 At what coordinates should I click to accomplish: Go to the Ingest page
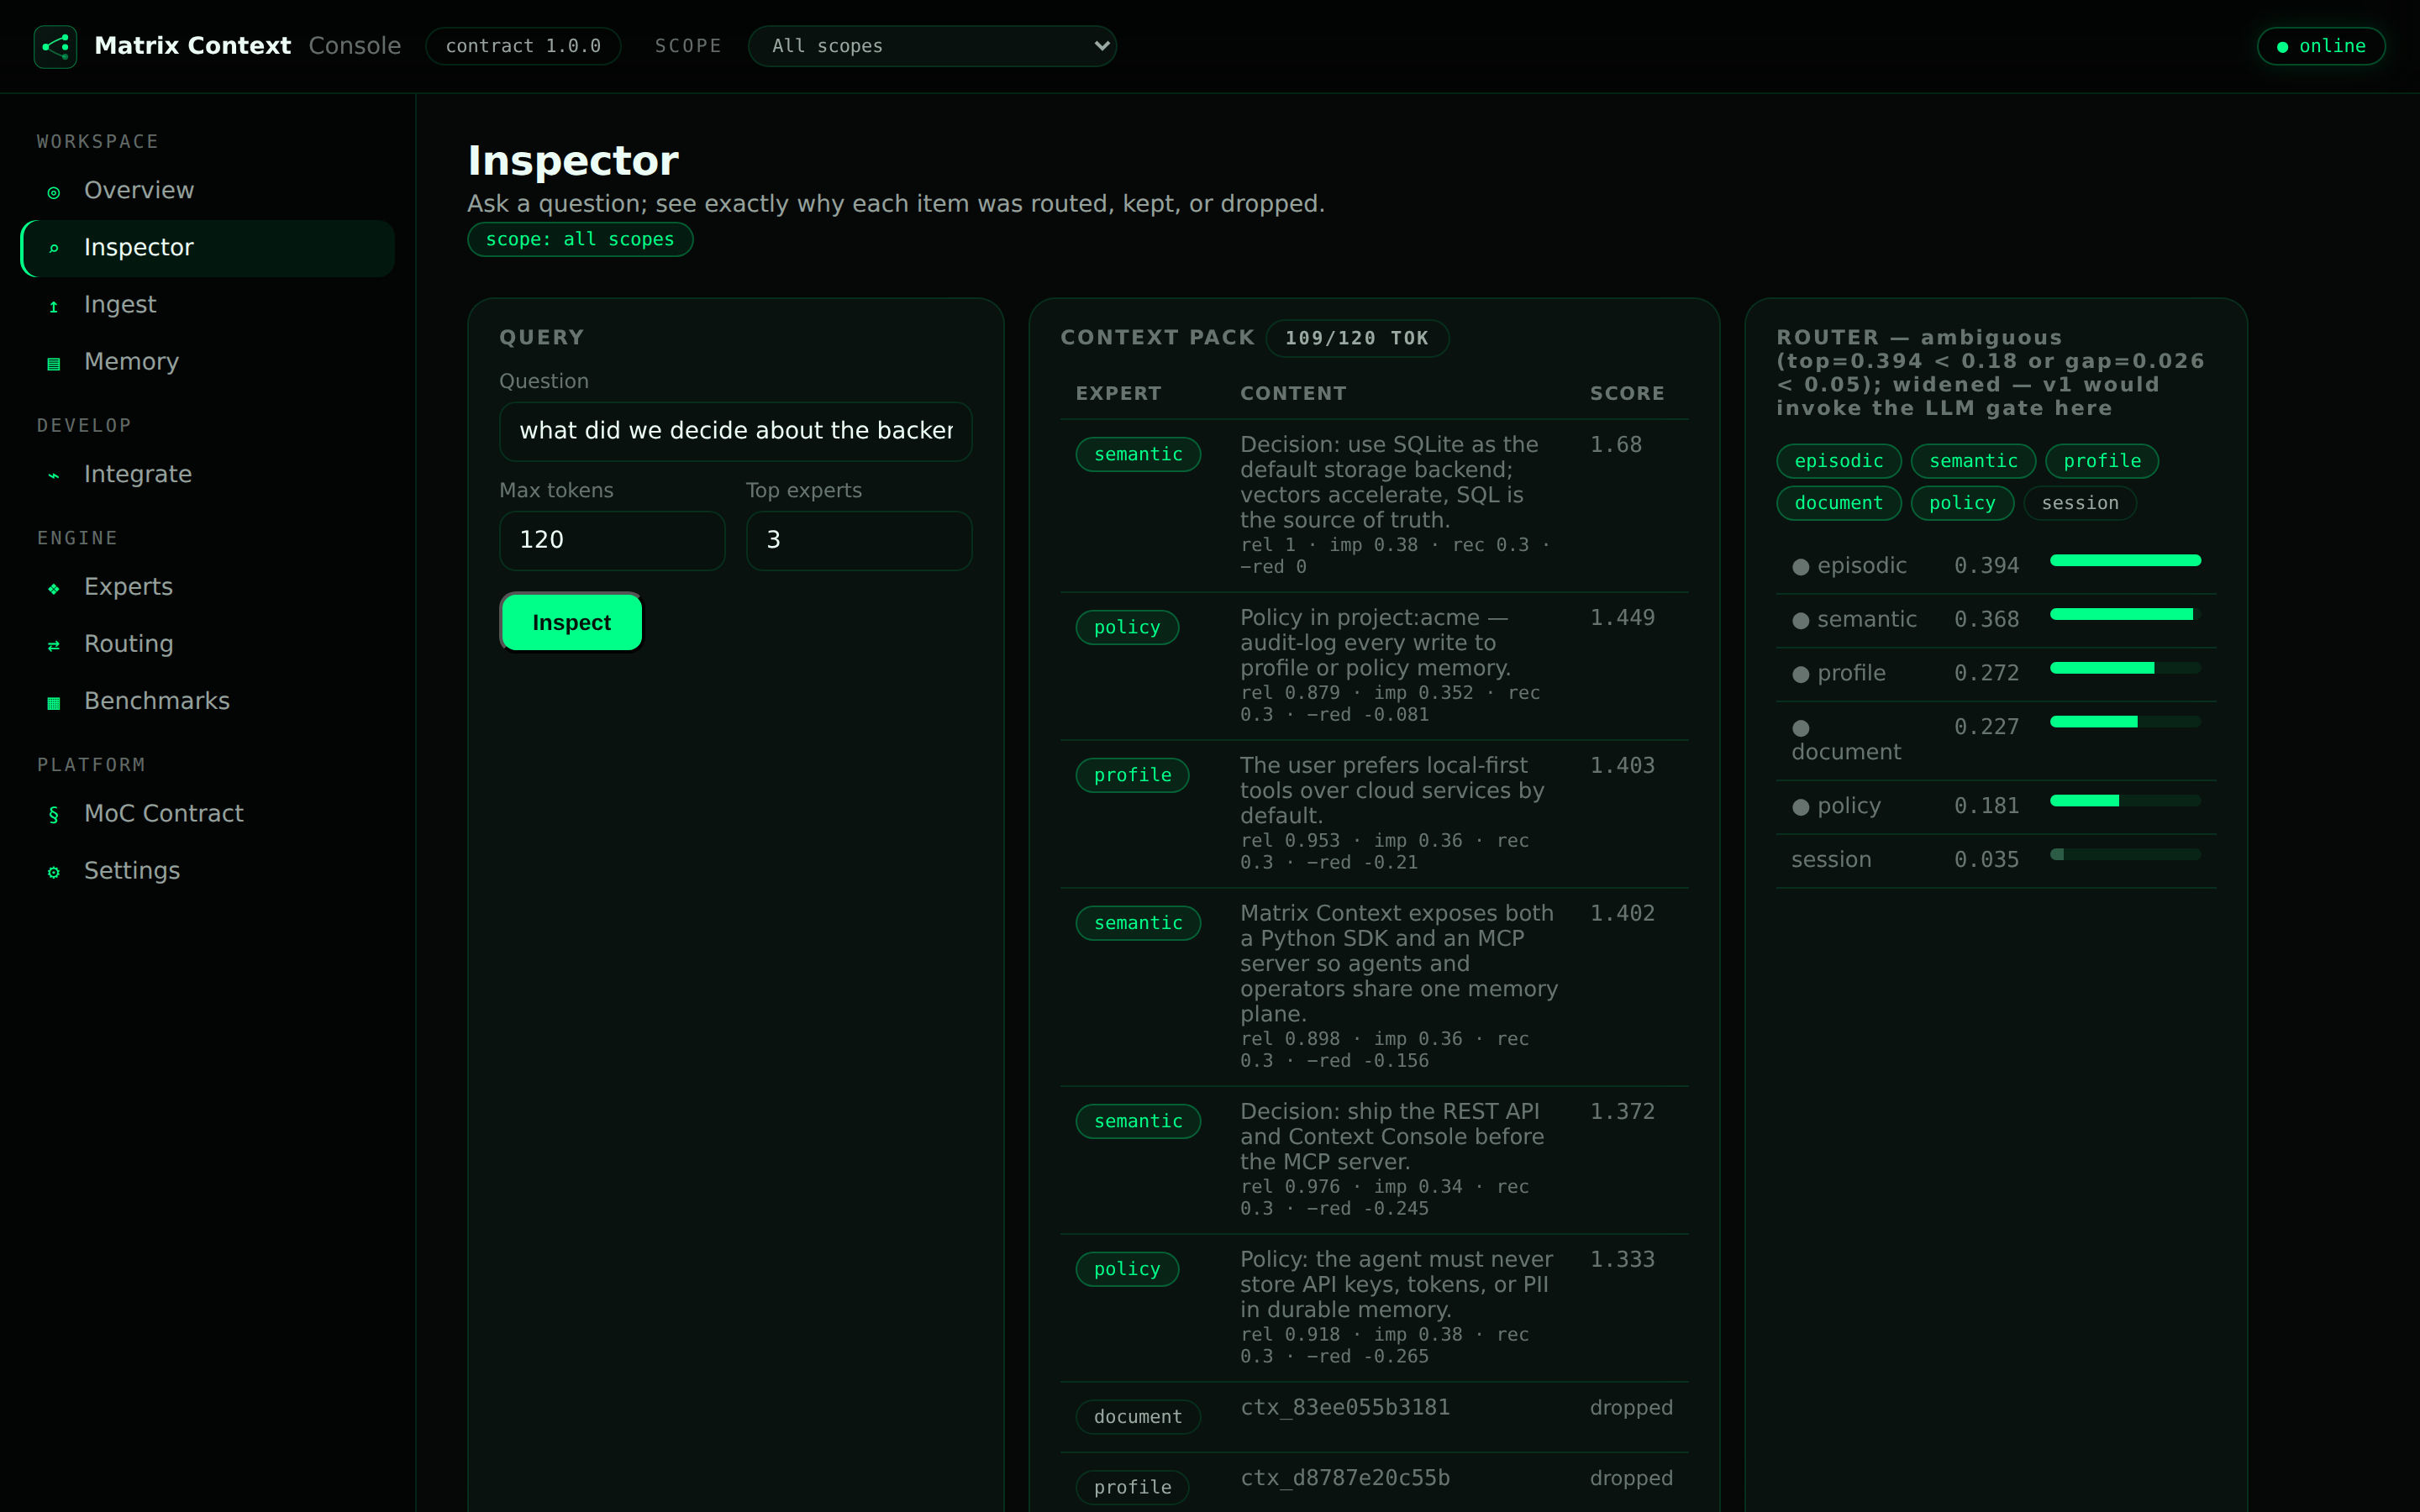point(207,304)
